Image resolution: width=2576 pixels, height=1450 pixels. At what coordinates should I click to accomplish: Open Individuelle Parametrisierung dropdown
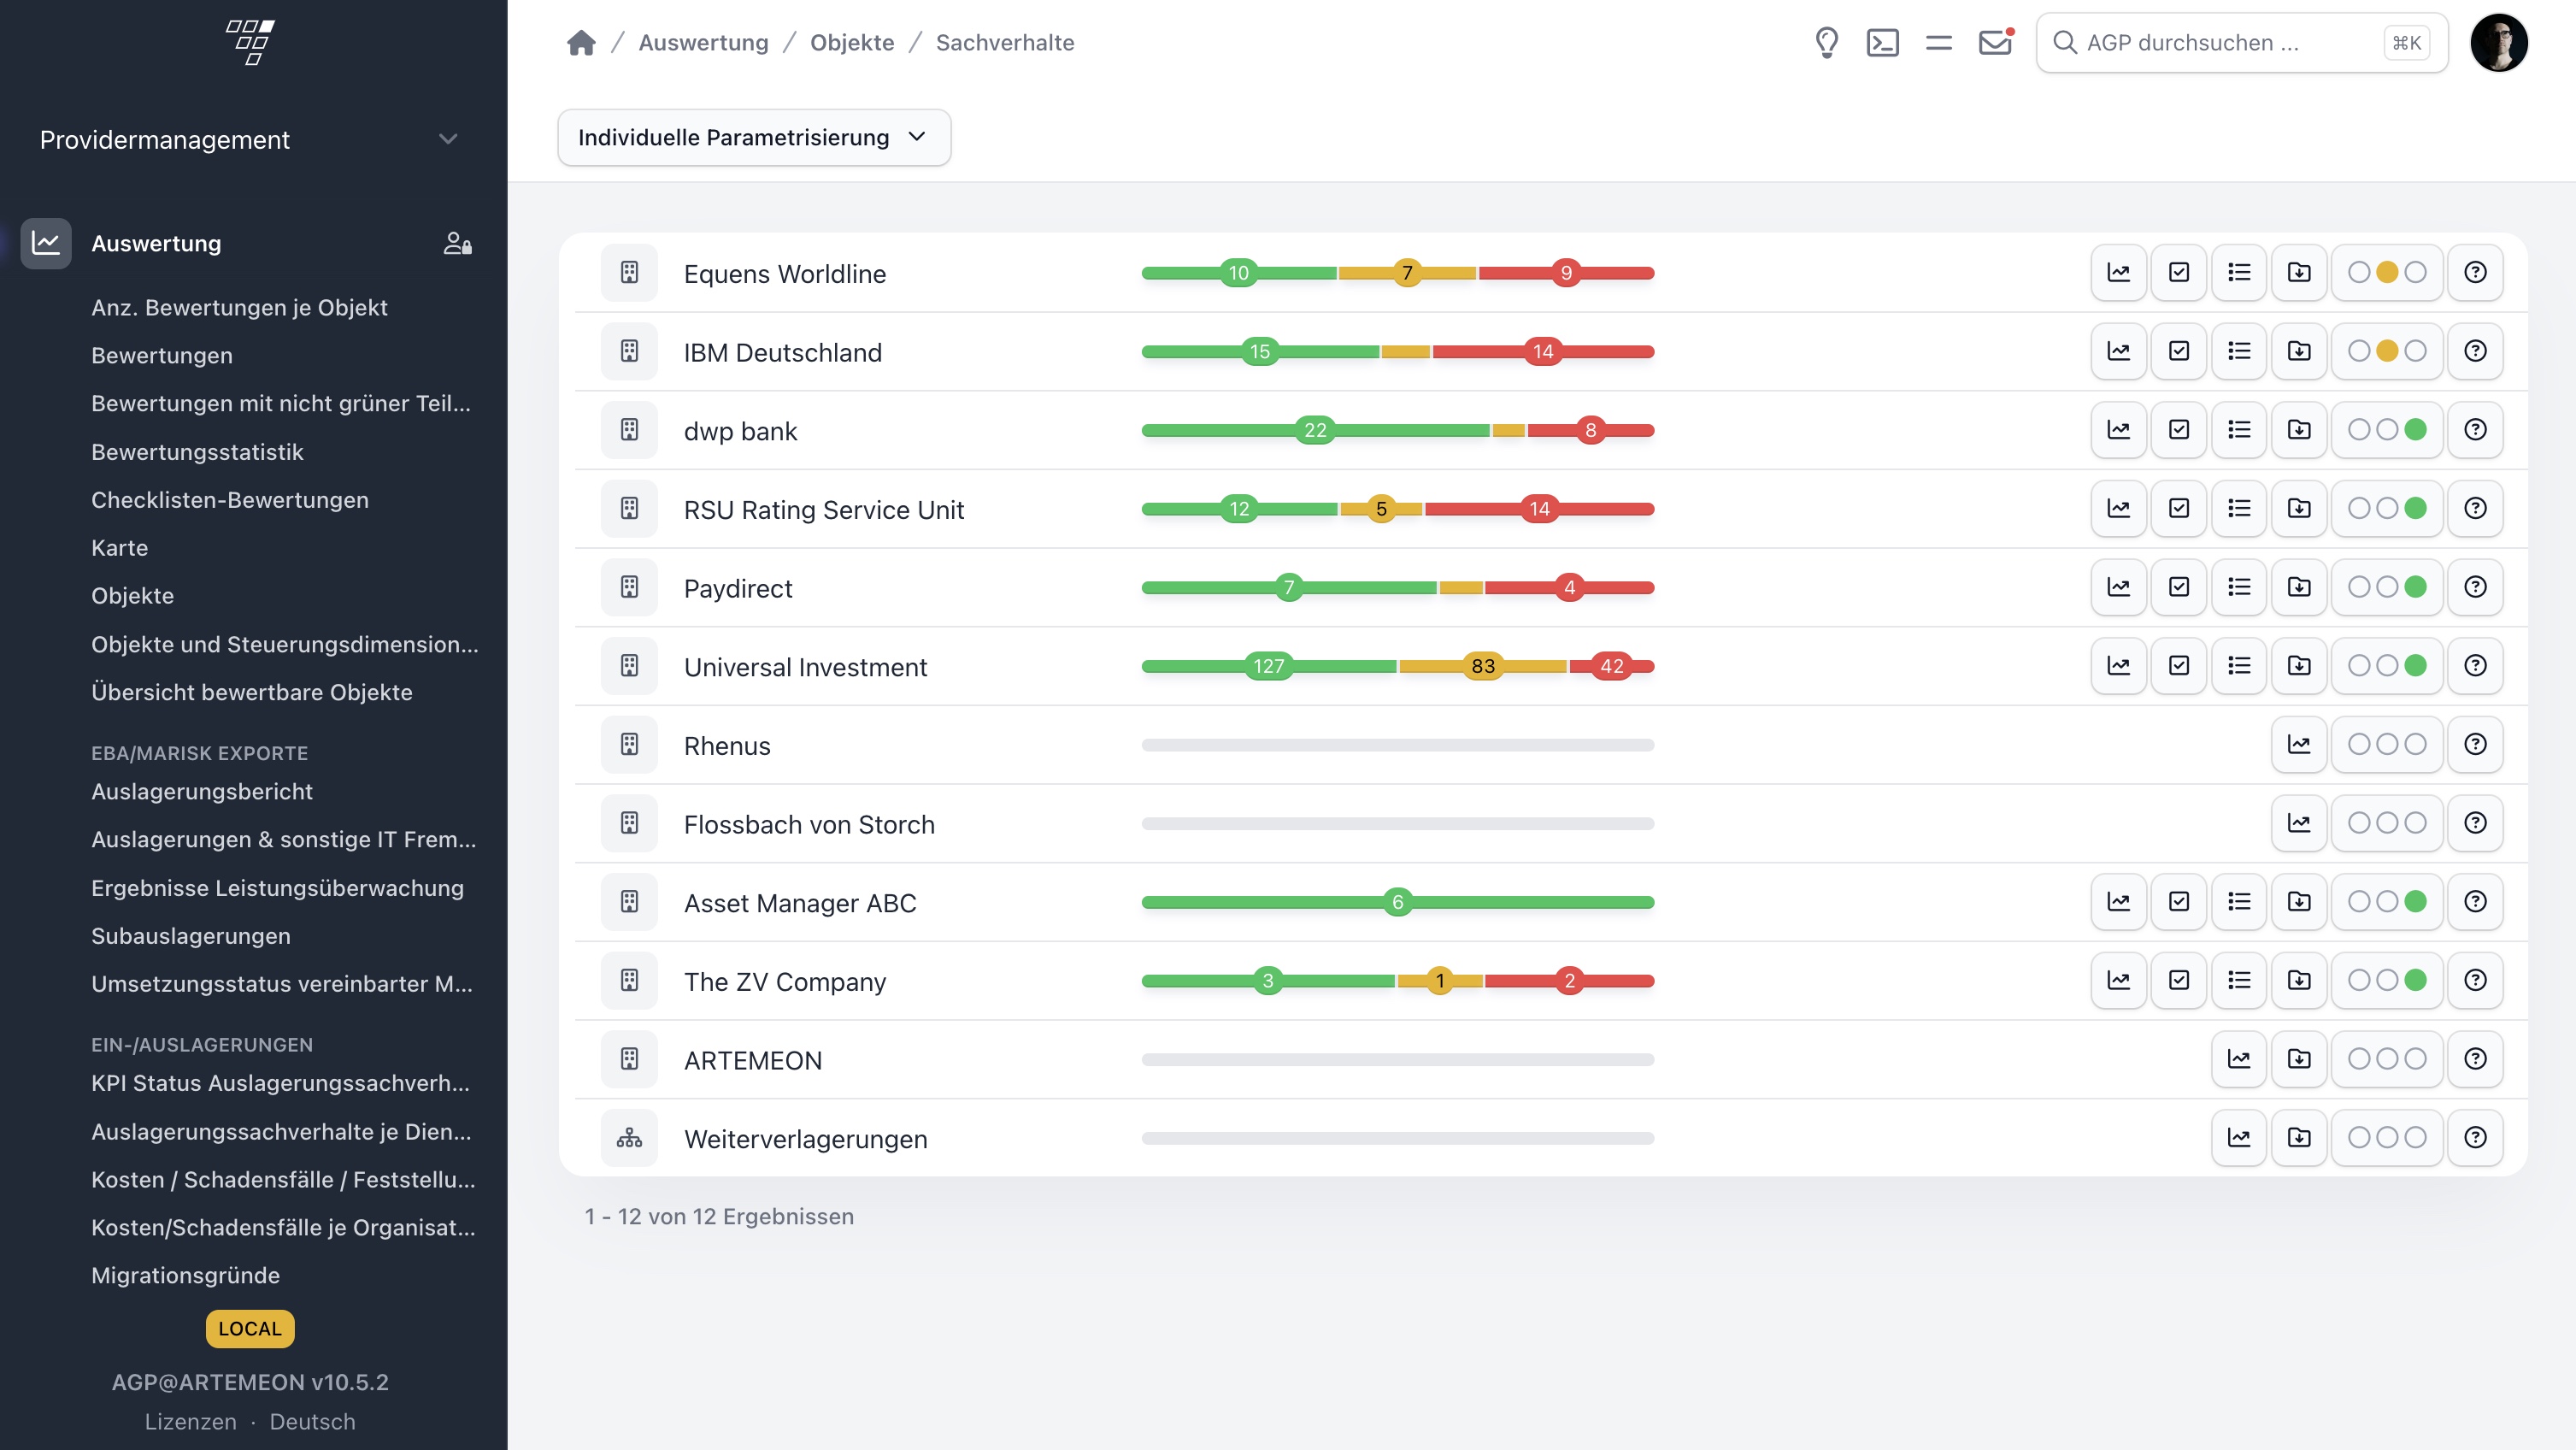pyautogui.click(x=753, y=137)
